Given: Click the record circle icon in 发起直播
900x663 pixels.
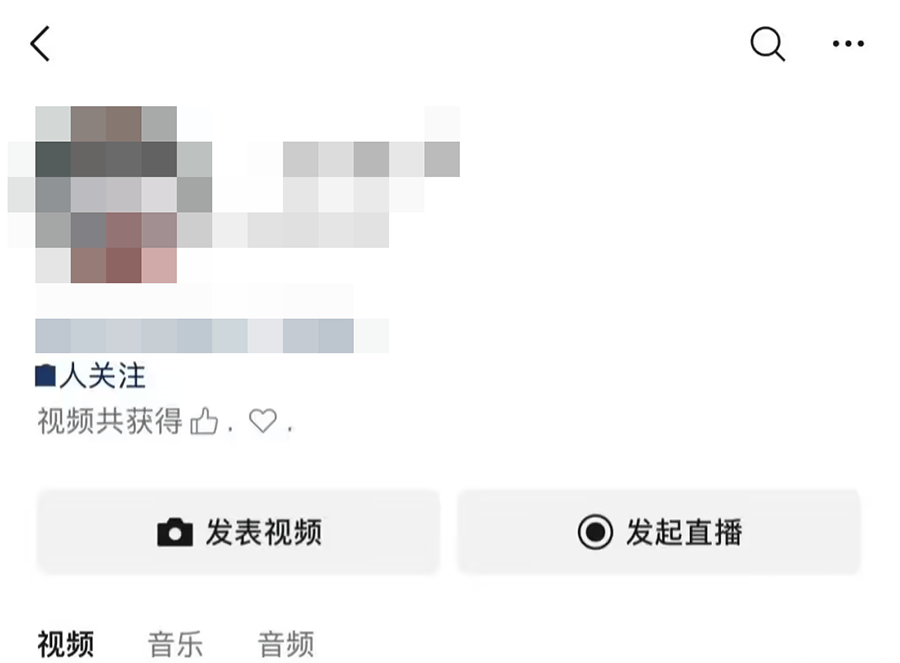Looking at the screenshot, I should click(595, 532).
